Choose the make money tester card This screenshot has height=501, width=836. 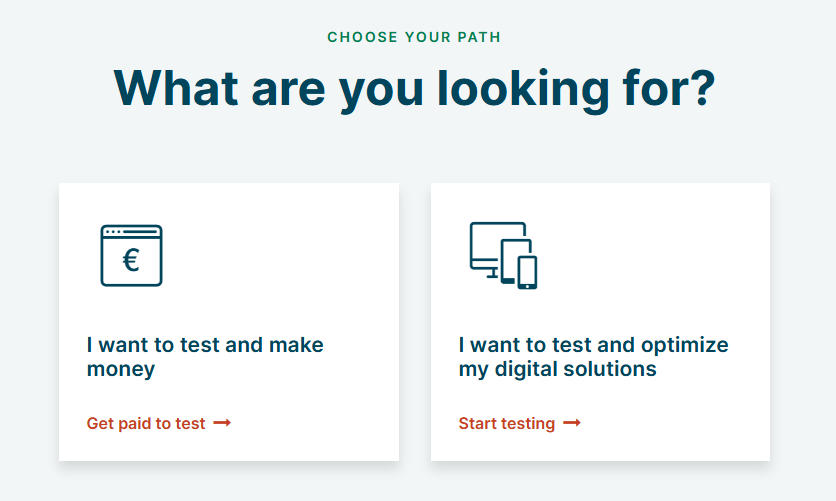[x=229, y=322]
